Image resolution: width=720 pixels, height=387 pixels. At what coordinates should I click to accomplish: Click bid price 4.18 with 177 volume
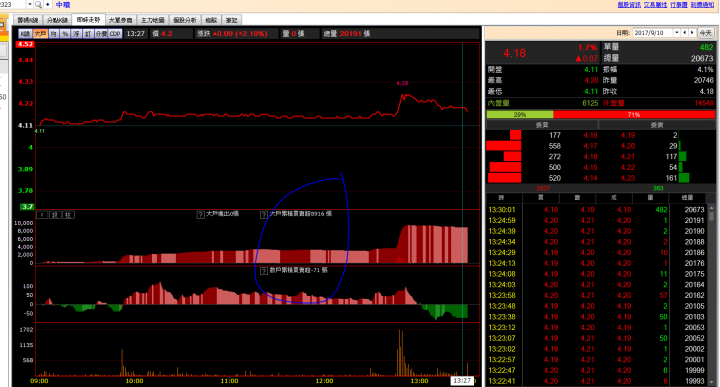pyautogui.click(x=591, y=135)
